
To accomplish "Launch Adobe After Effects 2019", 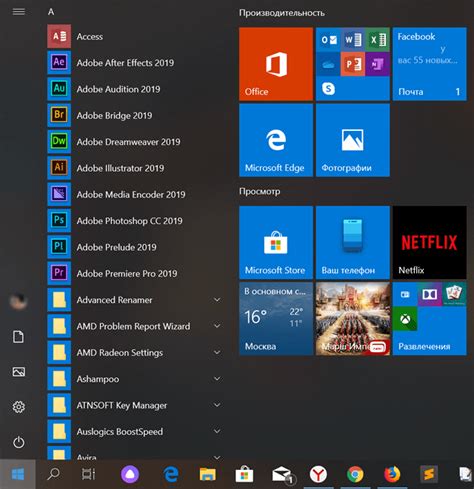I will [x=135, y=63].
